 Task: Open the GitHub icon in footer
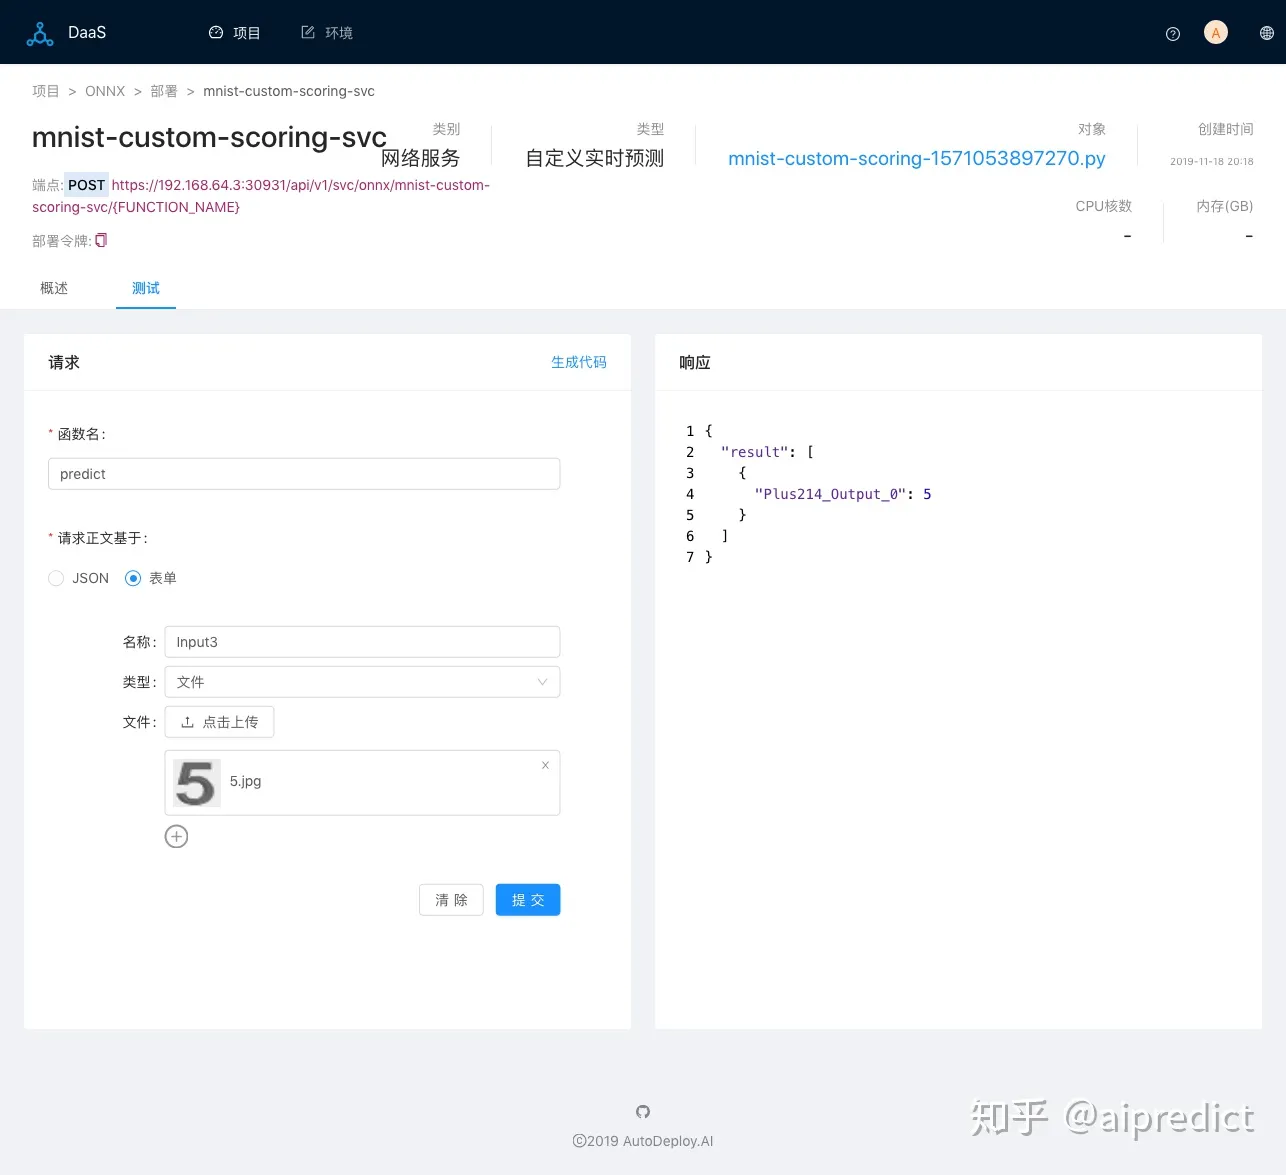(643, 1111)
